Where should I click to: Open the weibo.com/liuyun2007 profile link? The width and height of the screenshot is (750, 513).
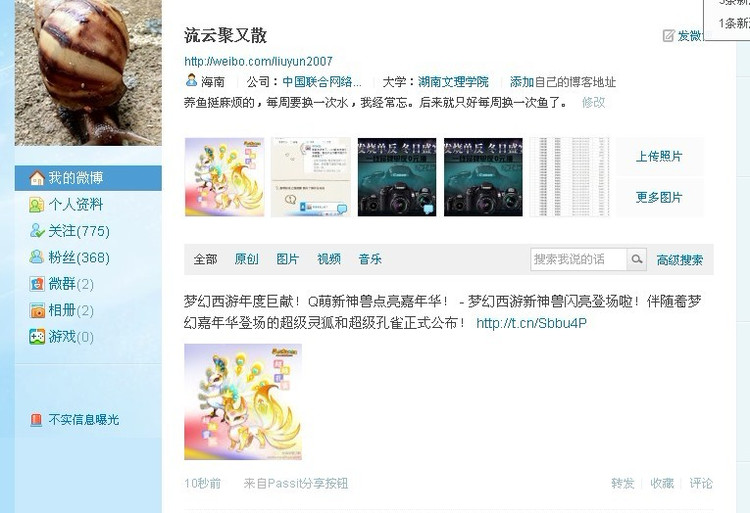pos(258,61)
